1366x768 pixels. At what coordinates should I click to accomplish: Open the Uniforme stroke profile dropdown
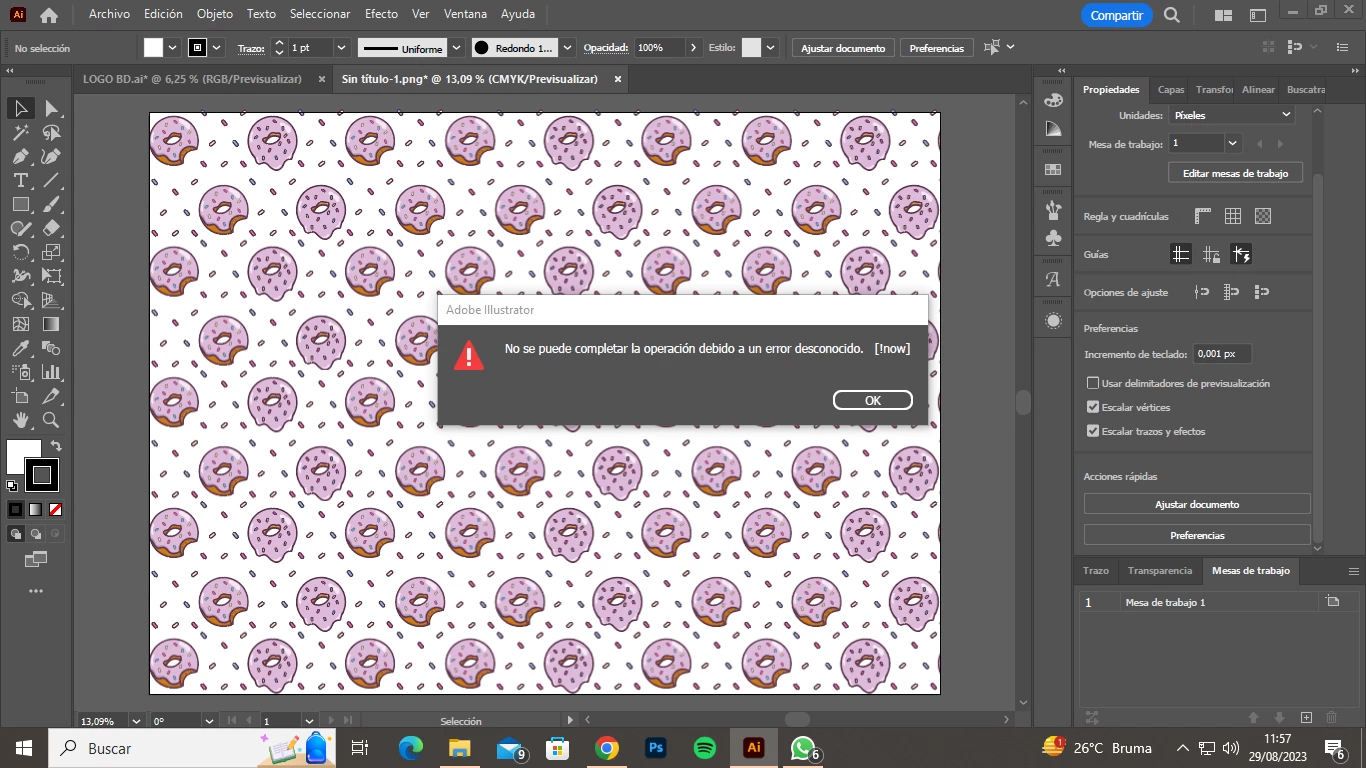457,48
